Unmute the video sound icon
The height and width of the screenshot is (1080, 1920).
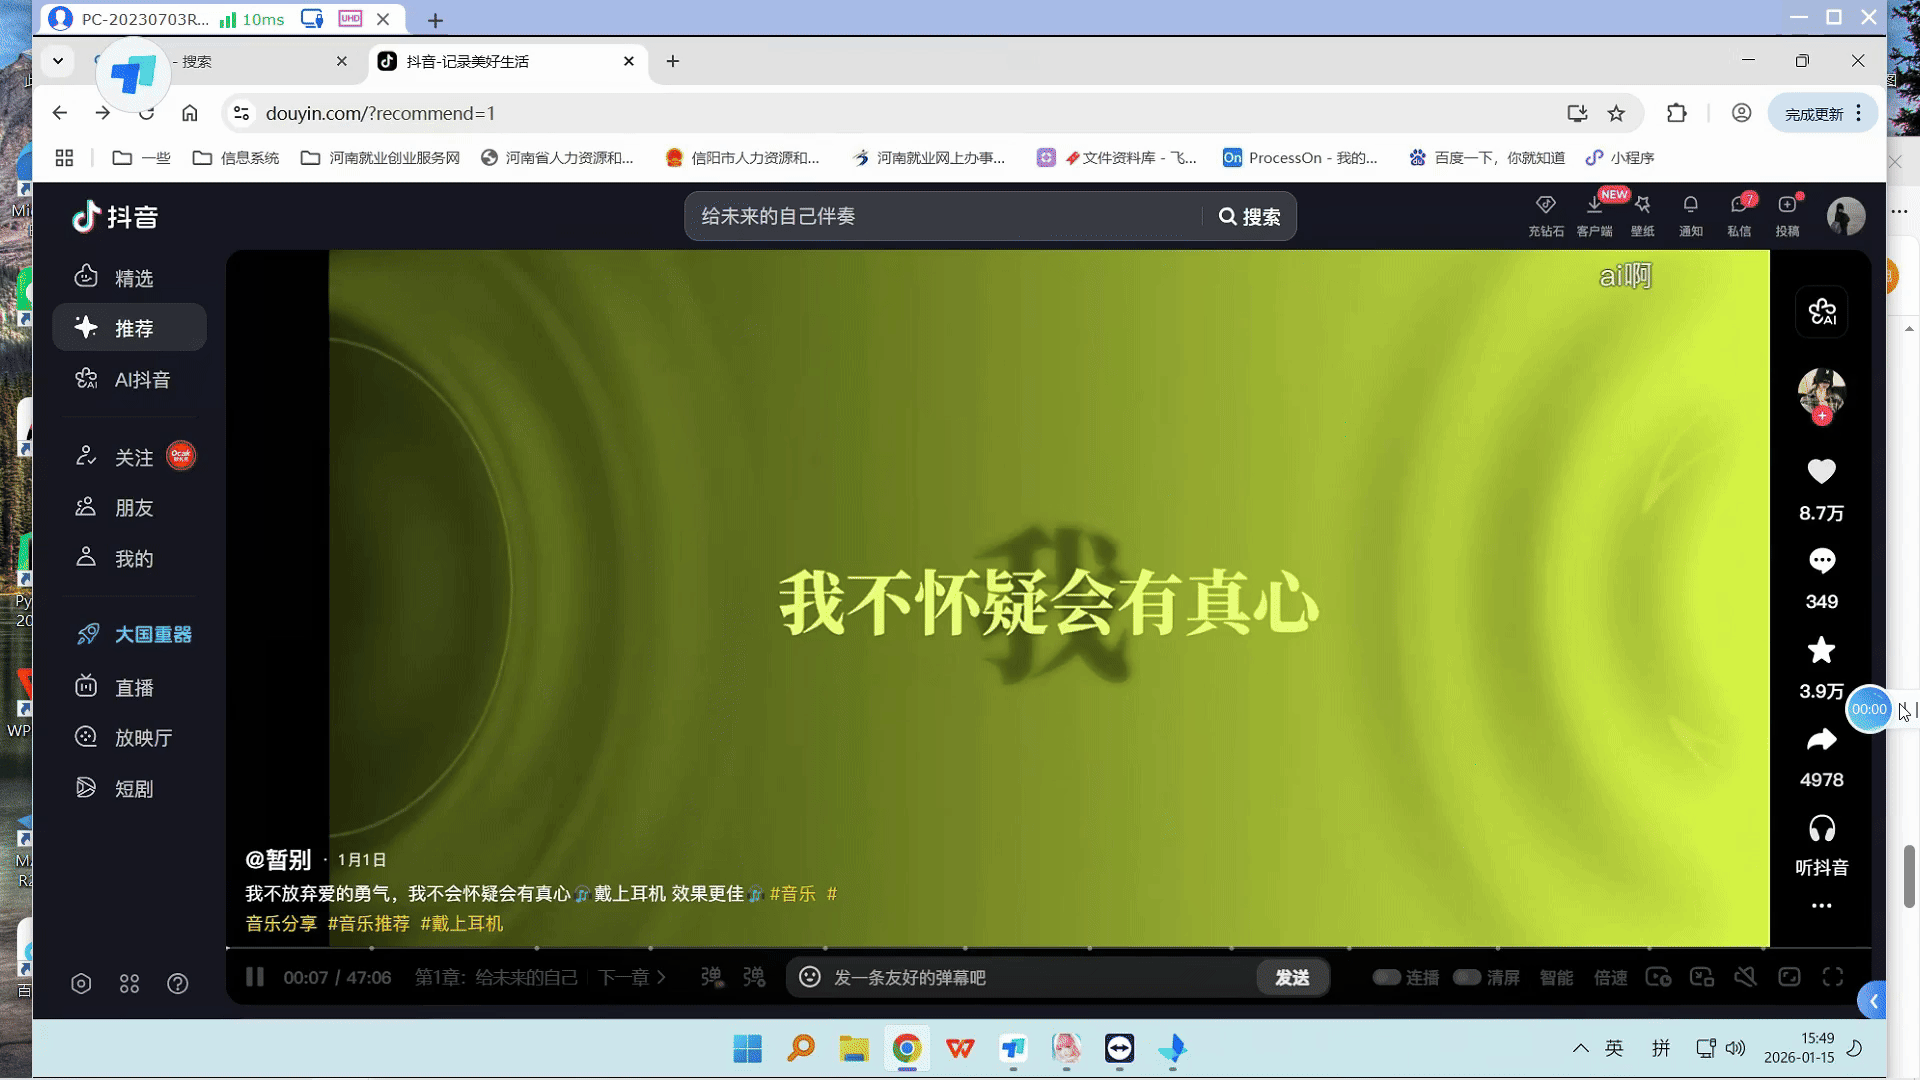click(1745, 977)
